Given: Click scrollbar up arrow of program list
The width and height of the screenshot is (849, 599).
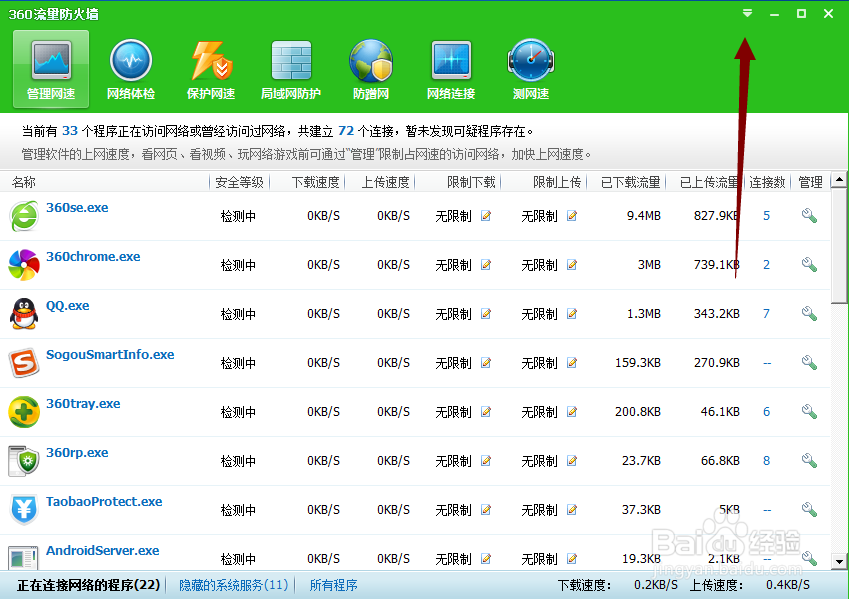Looking at the screenshot, I should pyautogui.click(x=839, y=180).
